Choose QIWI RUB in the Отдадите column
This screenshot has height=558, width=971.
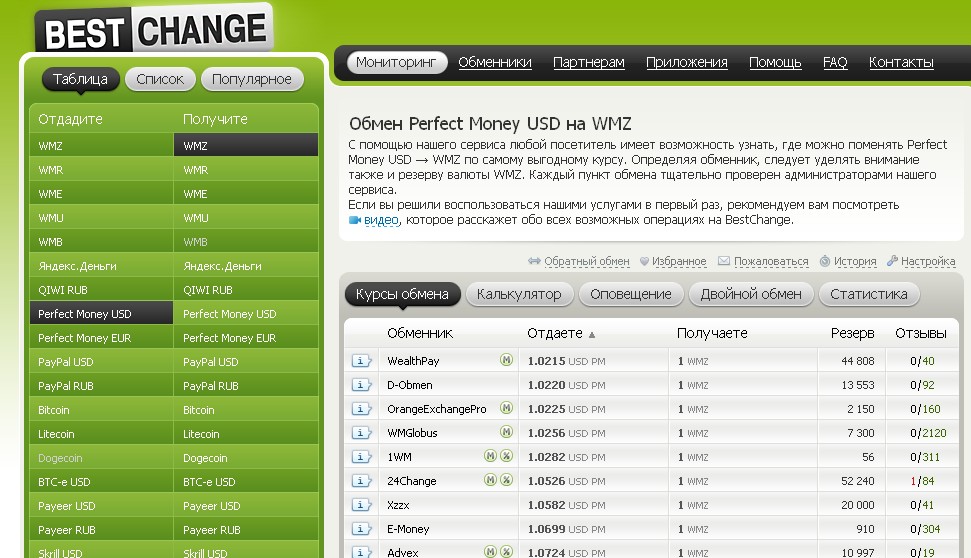101,290
